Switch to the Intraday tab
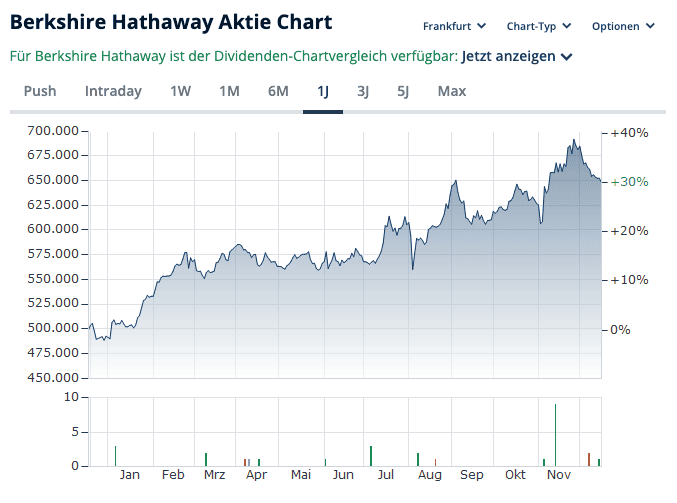 click(x=113, y=91)
